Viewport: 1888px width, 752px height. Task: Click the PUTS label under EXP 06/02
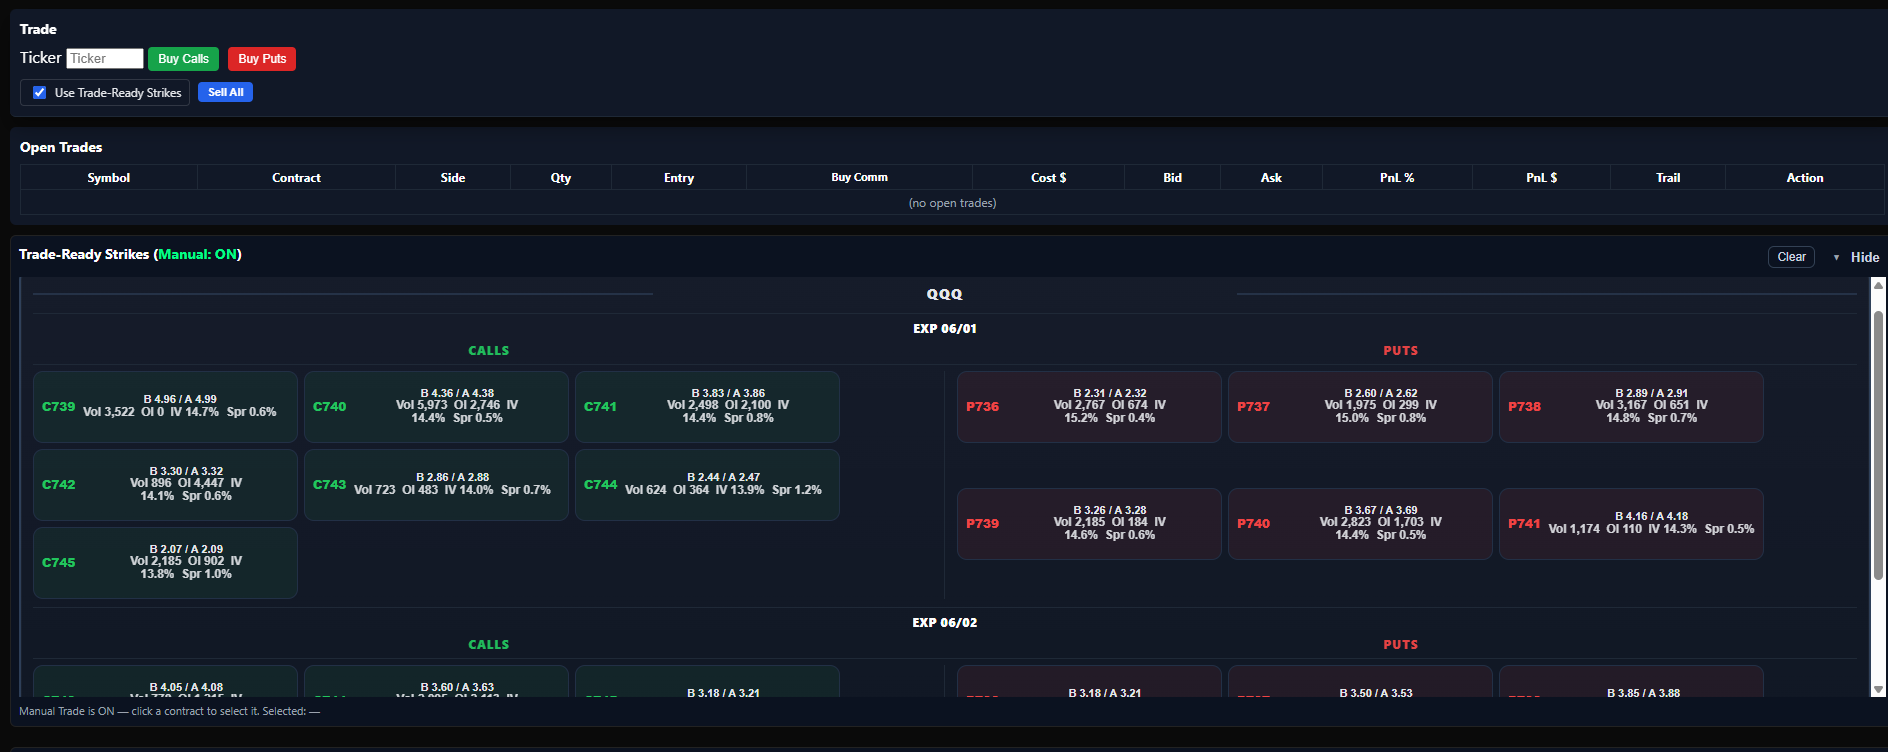pos(1400,645)
